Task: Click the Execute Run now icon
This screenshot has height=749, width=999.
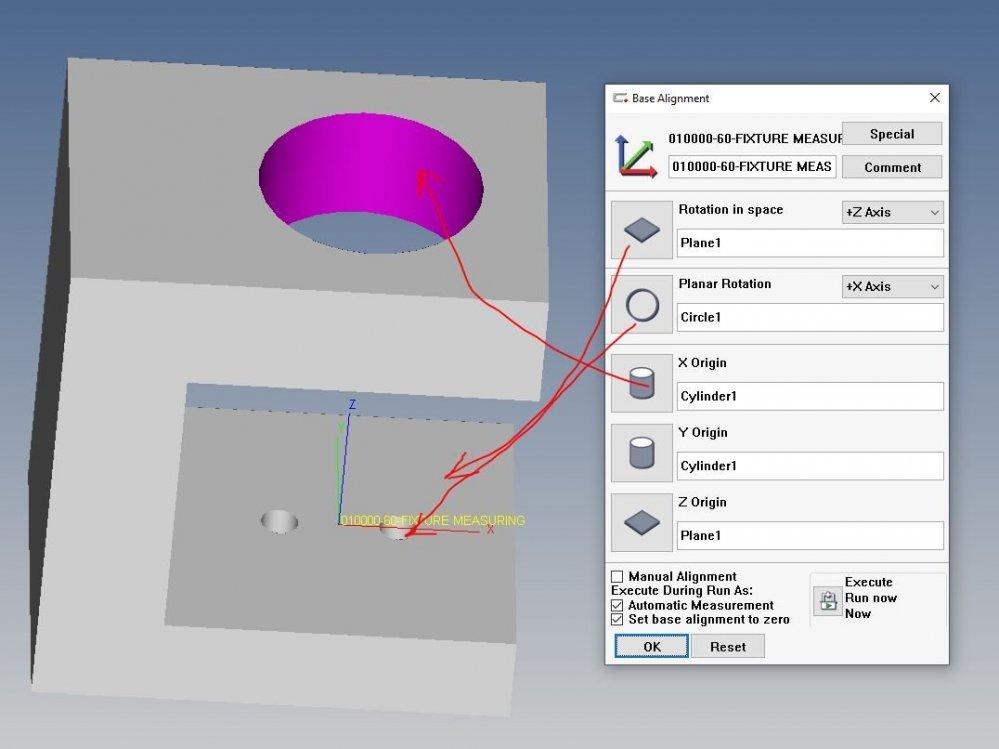Action: (827, 600)
